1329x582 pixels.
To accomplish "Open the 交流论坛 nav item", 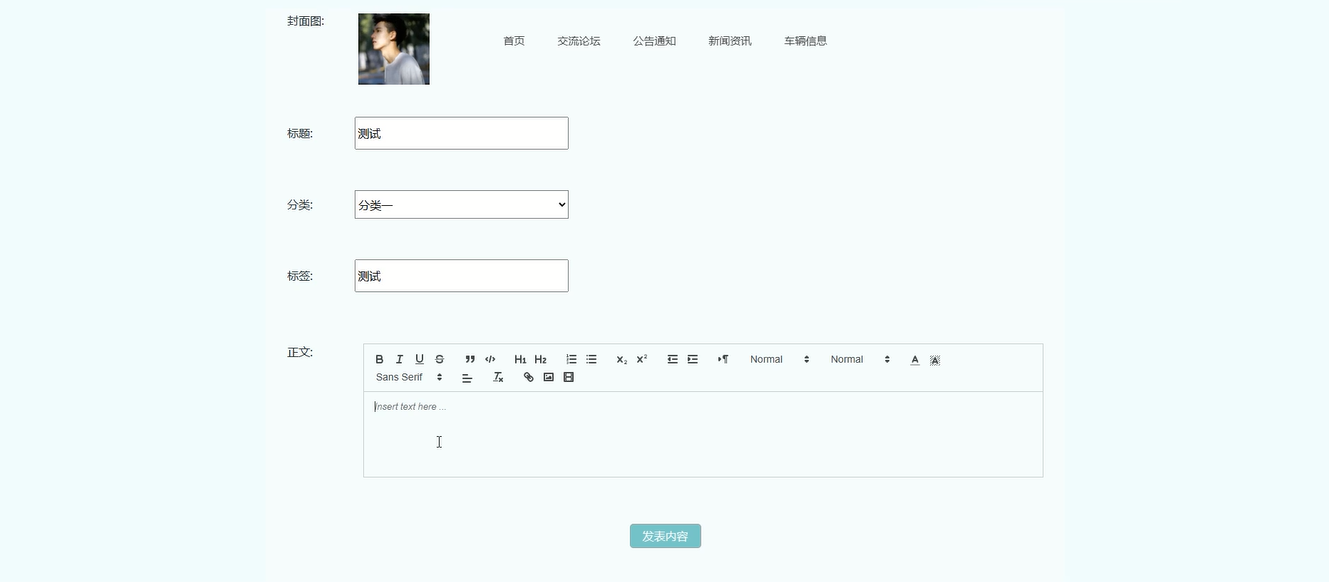I will click(579, 41).
